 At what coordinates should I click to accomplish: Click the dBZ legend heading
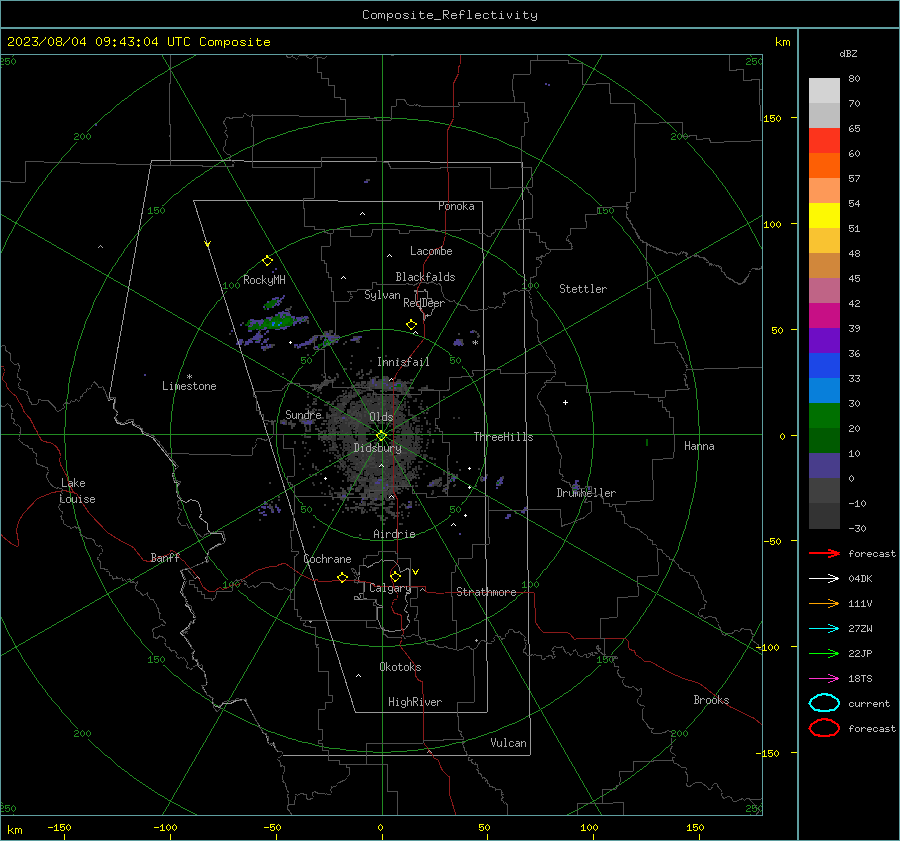coord(848,54)
